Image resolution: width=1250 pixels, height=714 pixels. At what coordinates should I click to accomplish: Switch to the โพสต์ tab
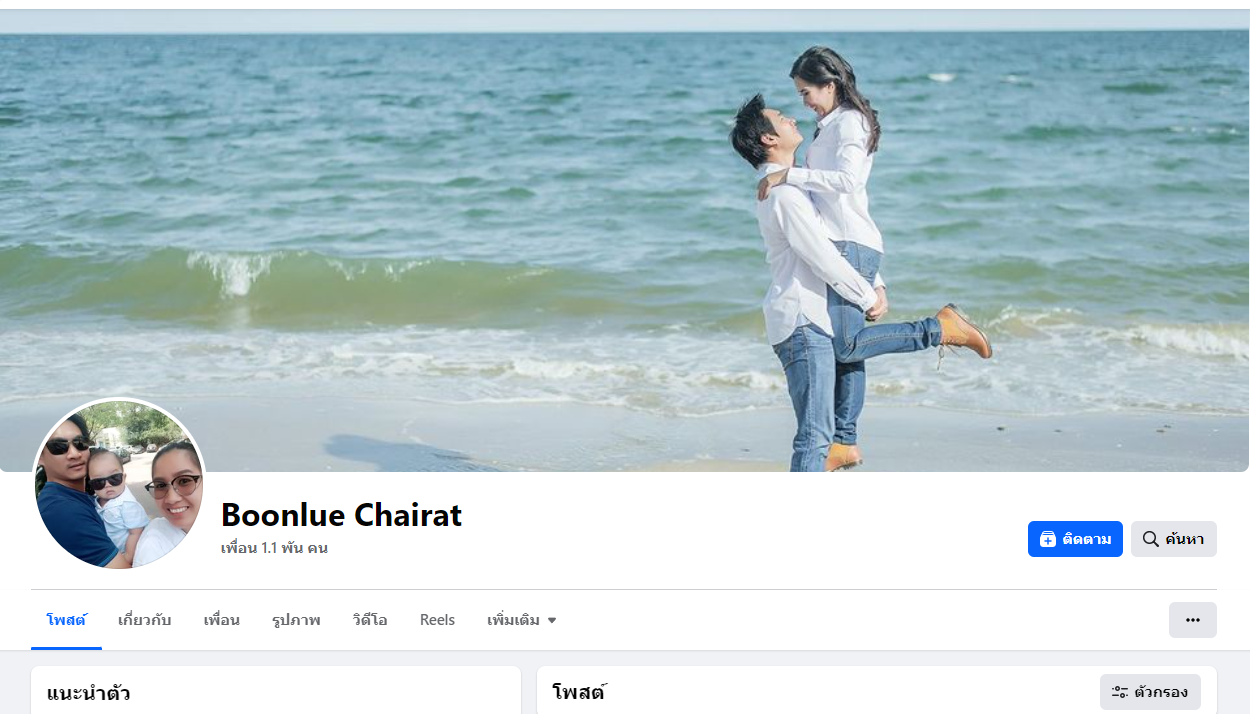coord(66,620)
